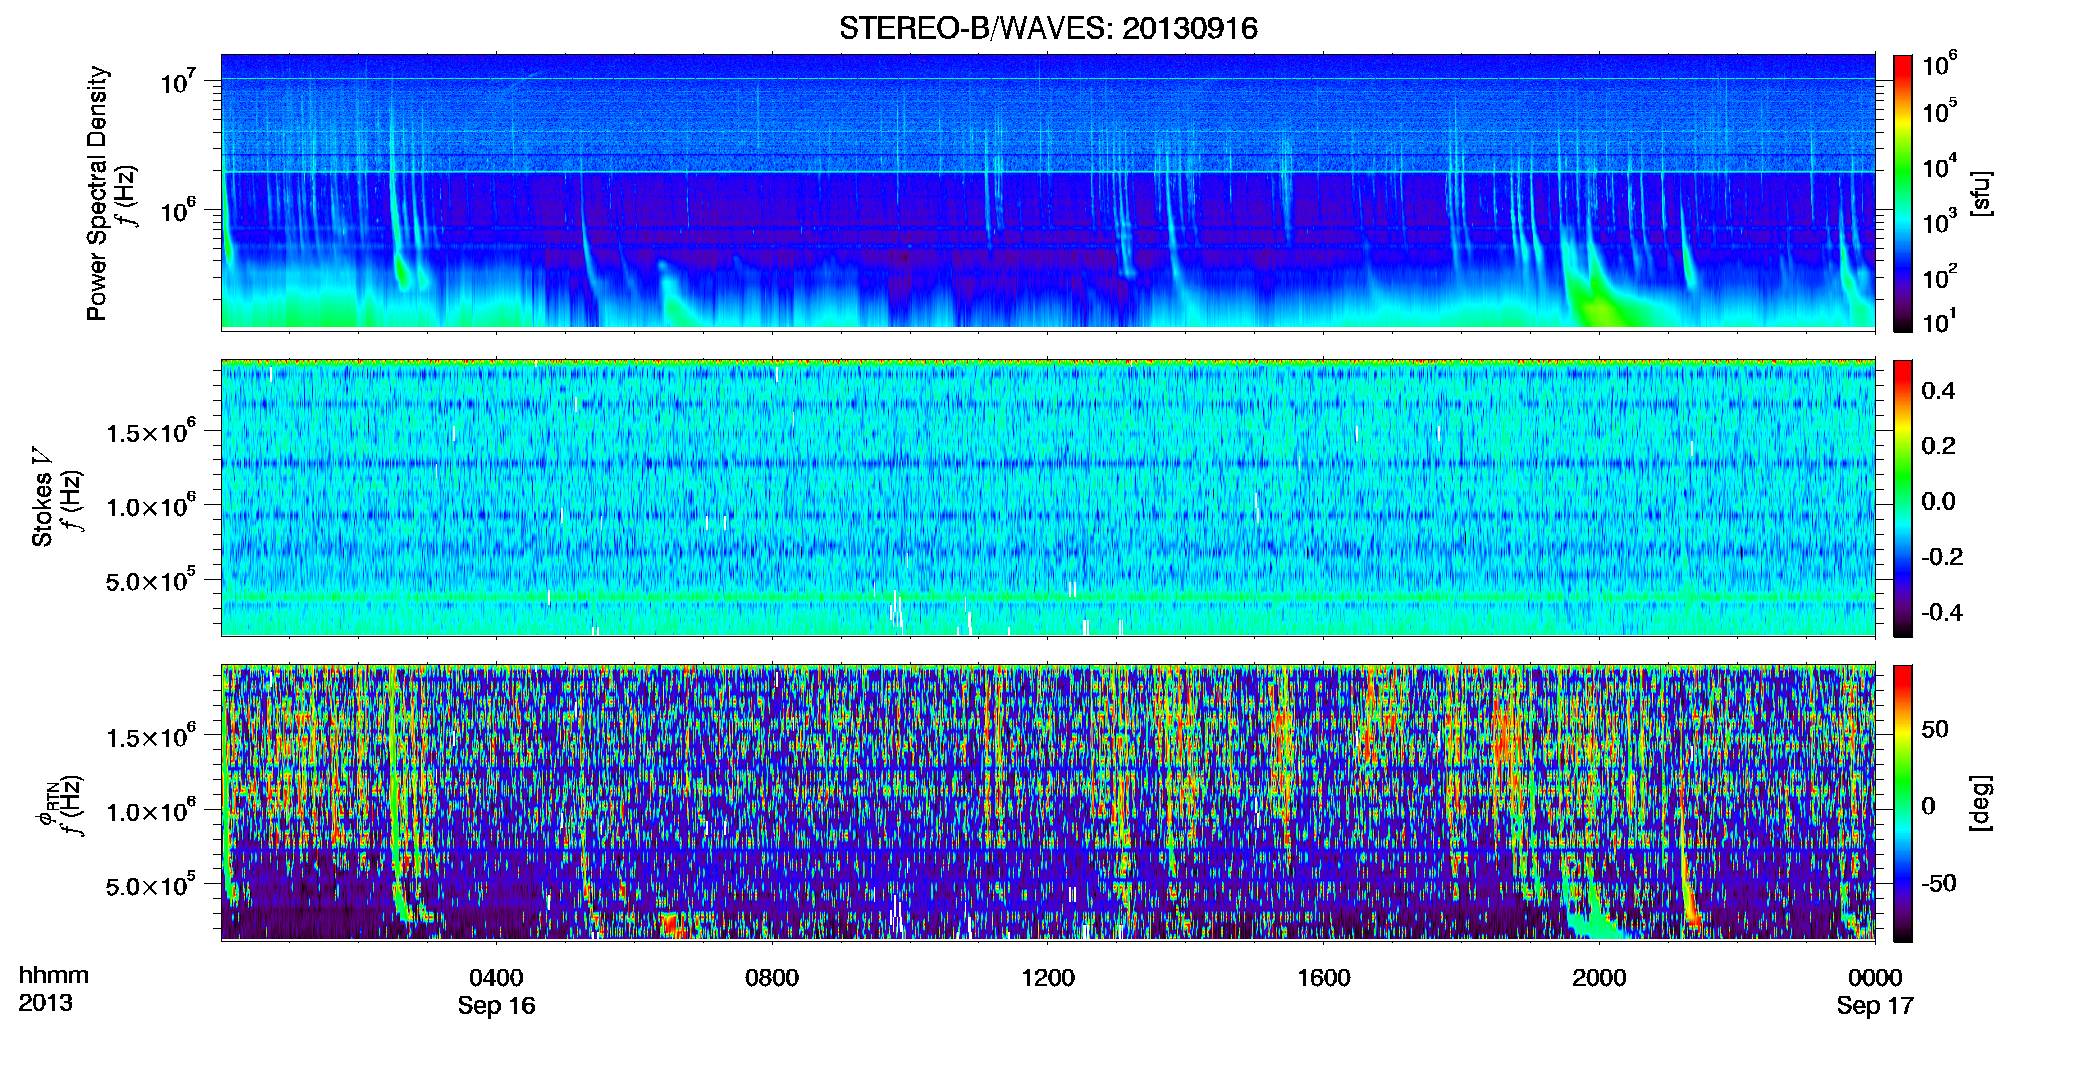The image size is (2096, 1080).
Task: Select the "Power Spectral Density" axis label
Action: (x=97, y=193)
